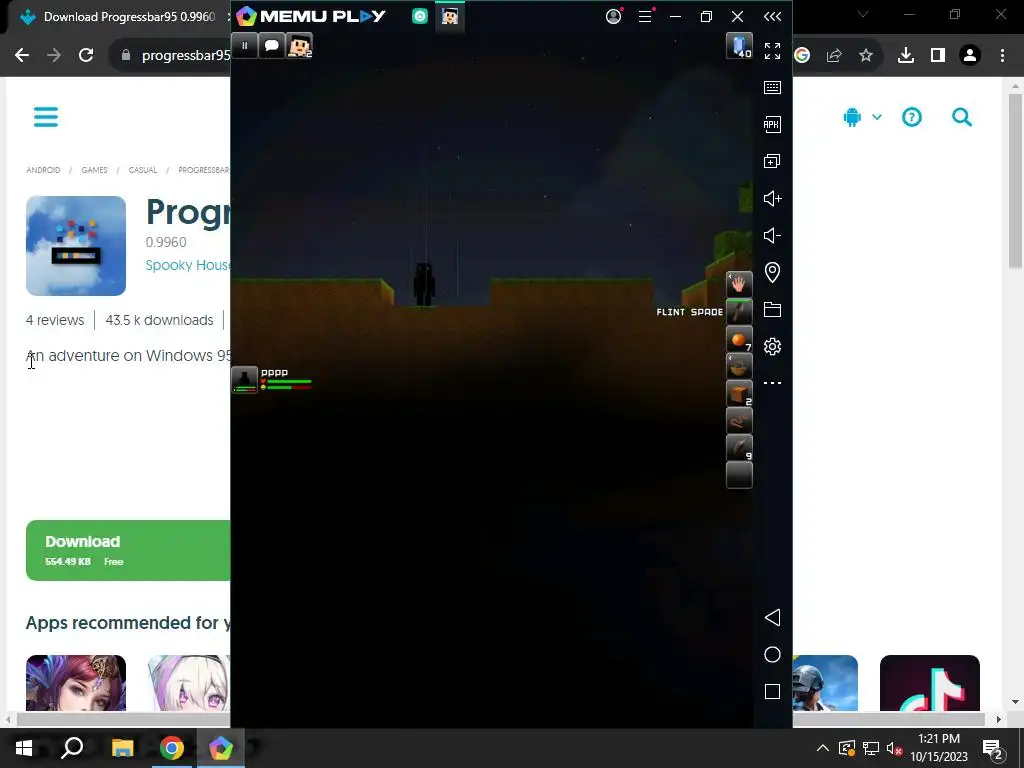This screenshot has height=768, width=1024.
Task: Select the empty bottom inventory slot
Action: (x=739, y=475)
